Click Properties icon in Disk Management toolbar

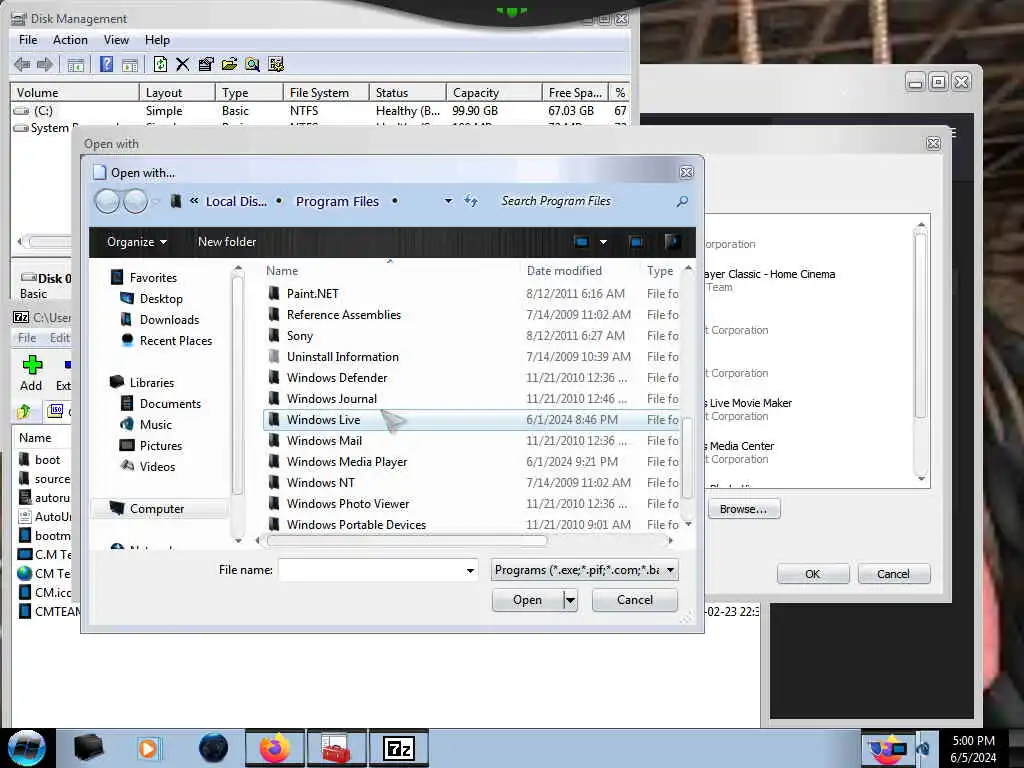pos(206,64)
